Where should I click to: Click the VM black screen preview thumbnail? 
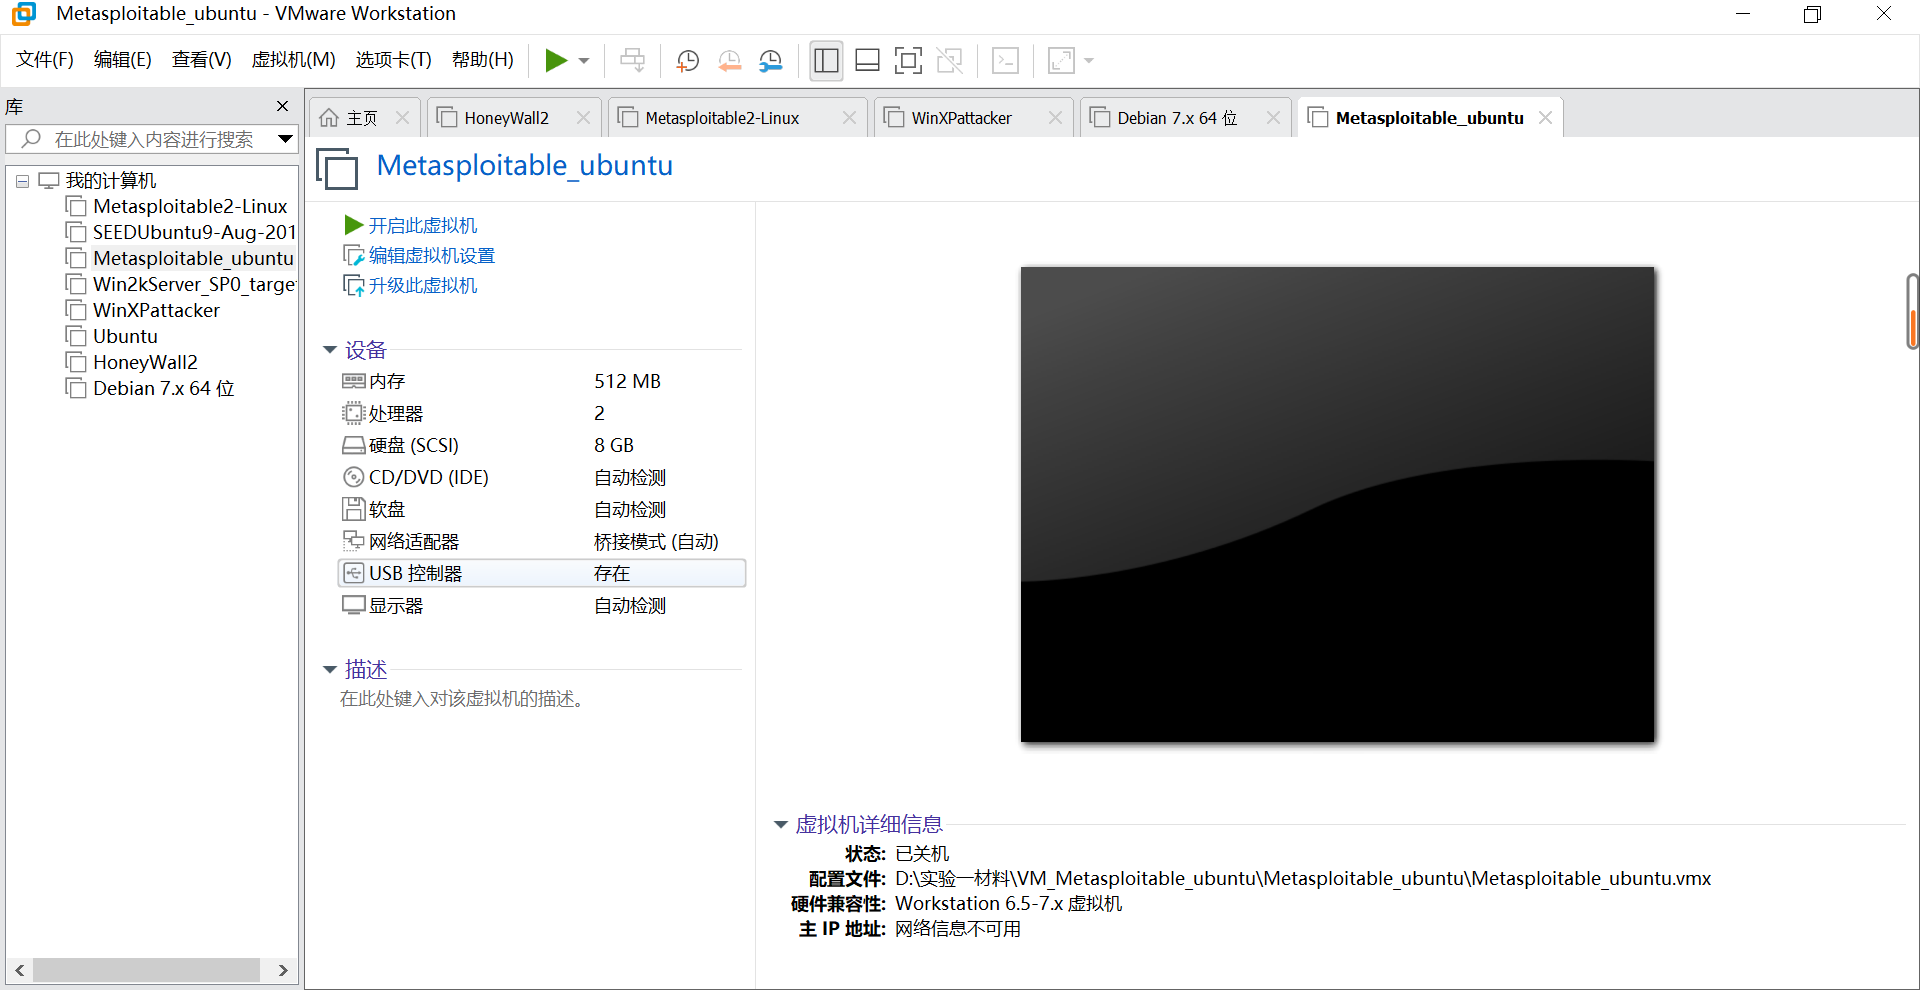[1337, 504]
